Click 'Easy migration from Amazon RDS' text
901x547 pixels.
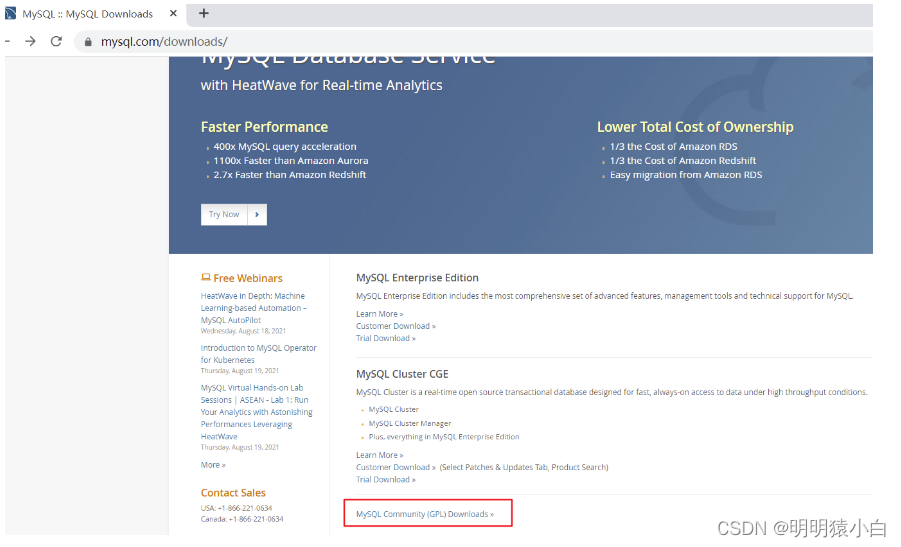point(686,175)
